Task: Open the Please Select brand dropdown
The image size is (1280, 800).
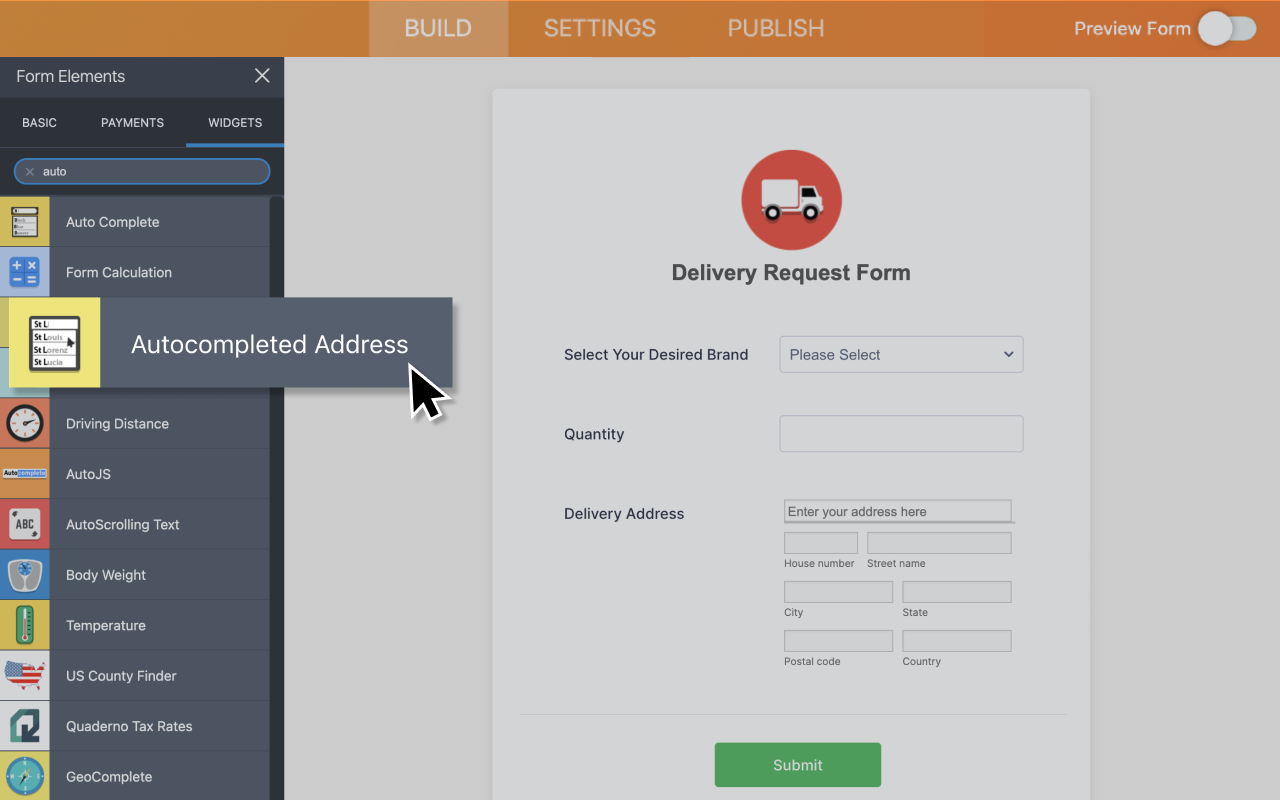Action: (x=900, y=354)
